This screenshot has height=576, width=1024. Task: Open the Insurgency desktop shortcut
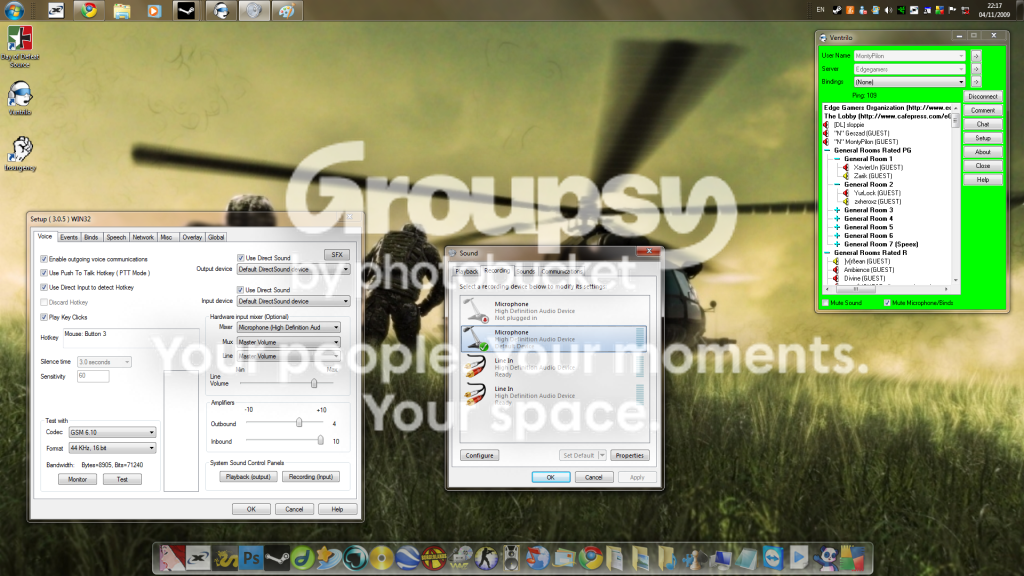point(20,154)
